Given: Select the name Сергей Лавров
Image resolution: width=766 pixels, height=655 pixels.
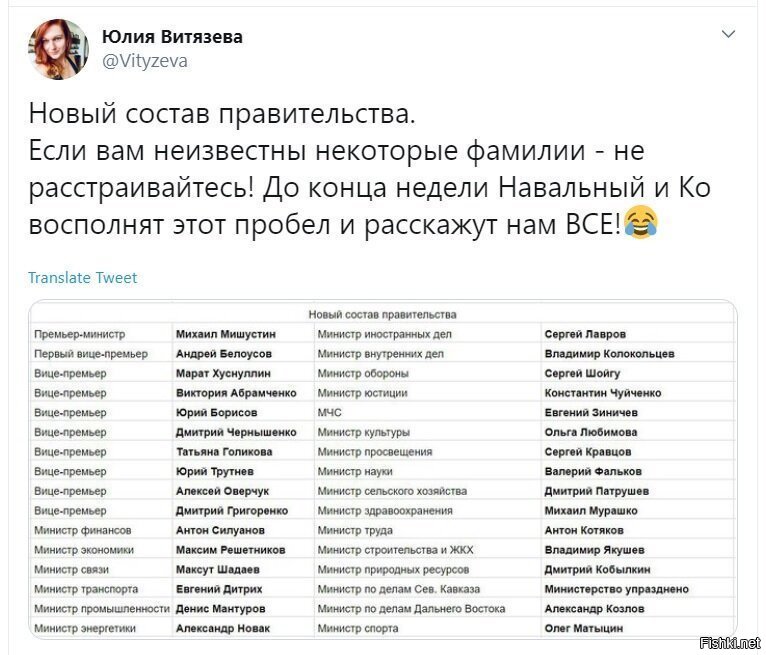Looking at the screenshot, I should coord(585,334).
